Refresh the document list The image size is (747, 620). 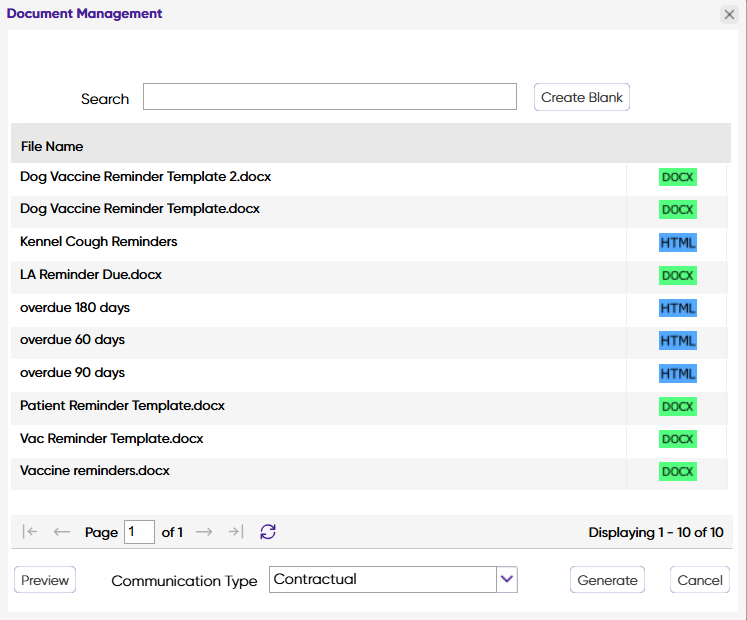(x=268, y=531)
